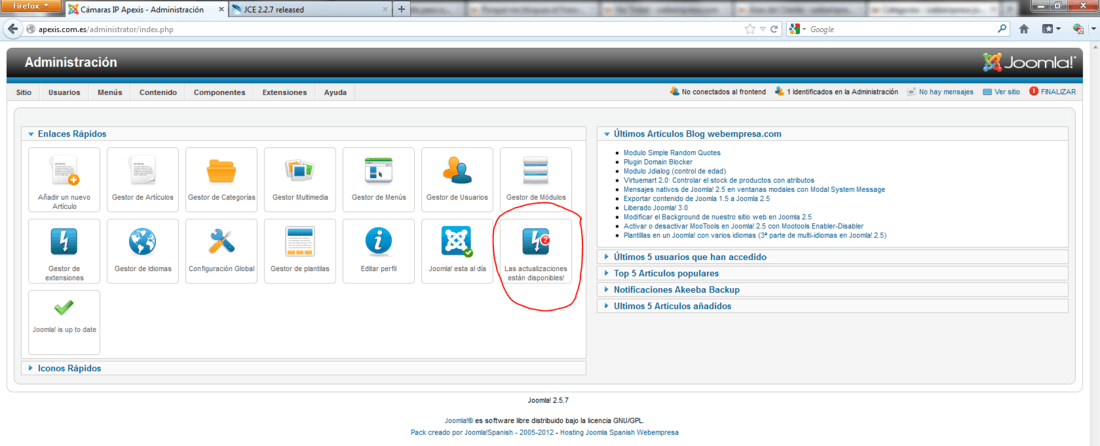Open Menús menu
Viewport: 1100px width, 446px height.
pyautogui.click(x=110, y=93)
